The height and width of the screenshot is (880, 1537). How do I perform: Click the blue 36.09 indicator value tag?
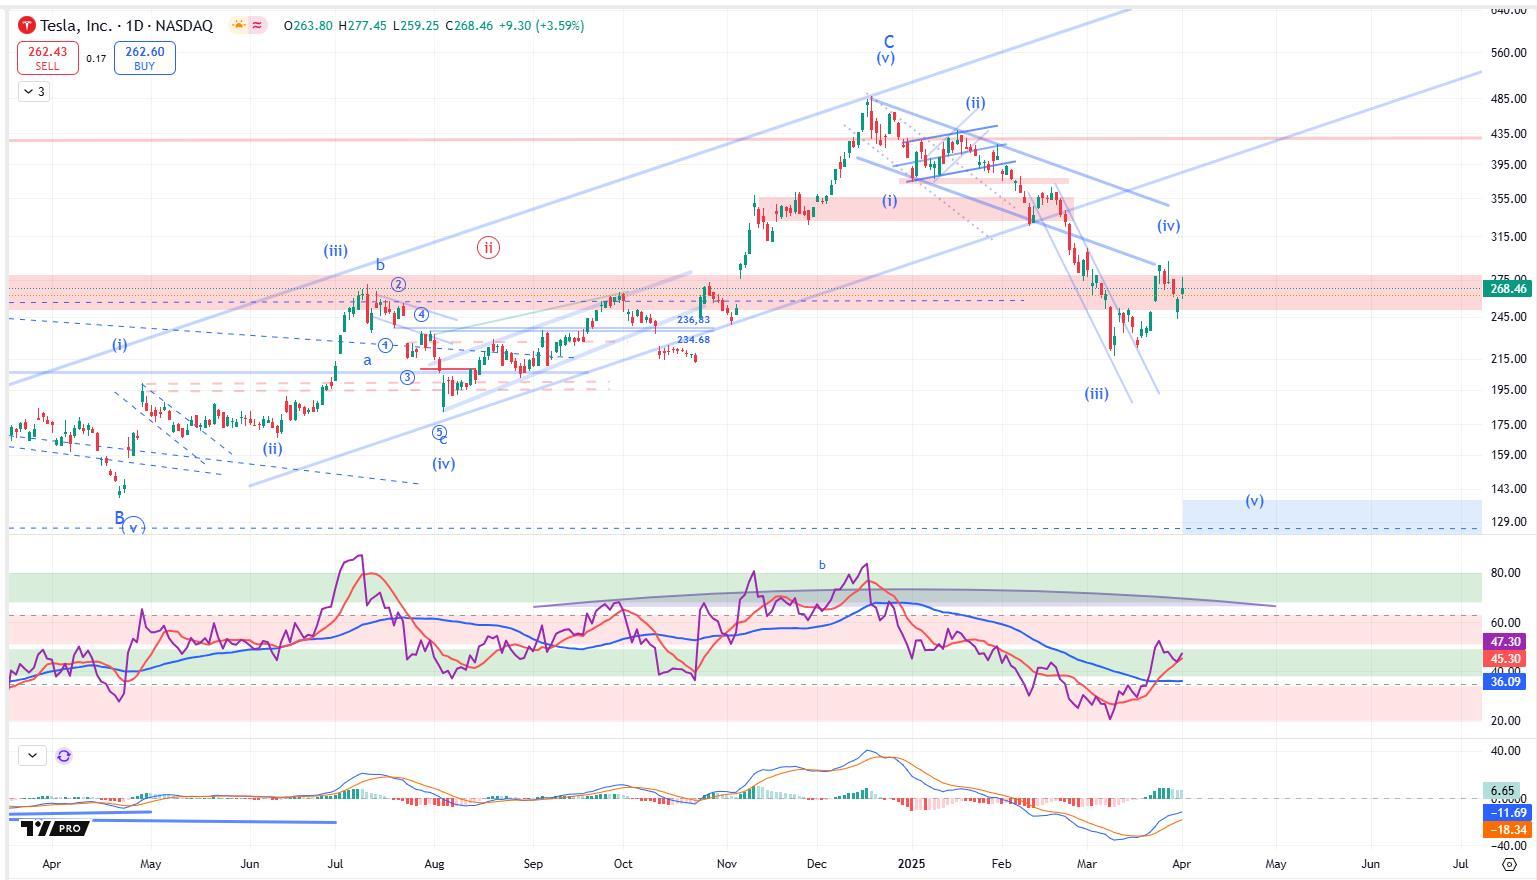[1505, 682]
